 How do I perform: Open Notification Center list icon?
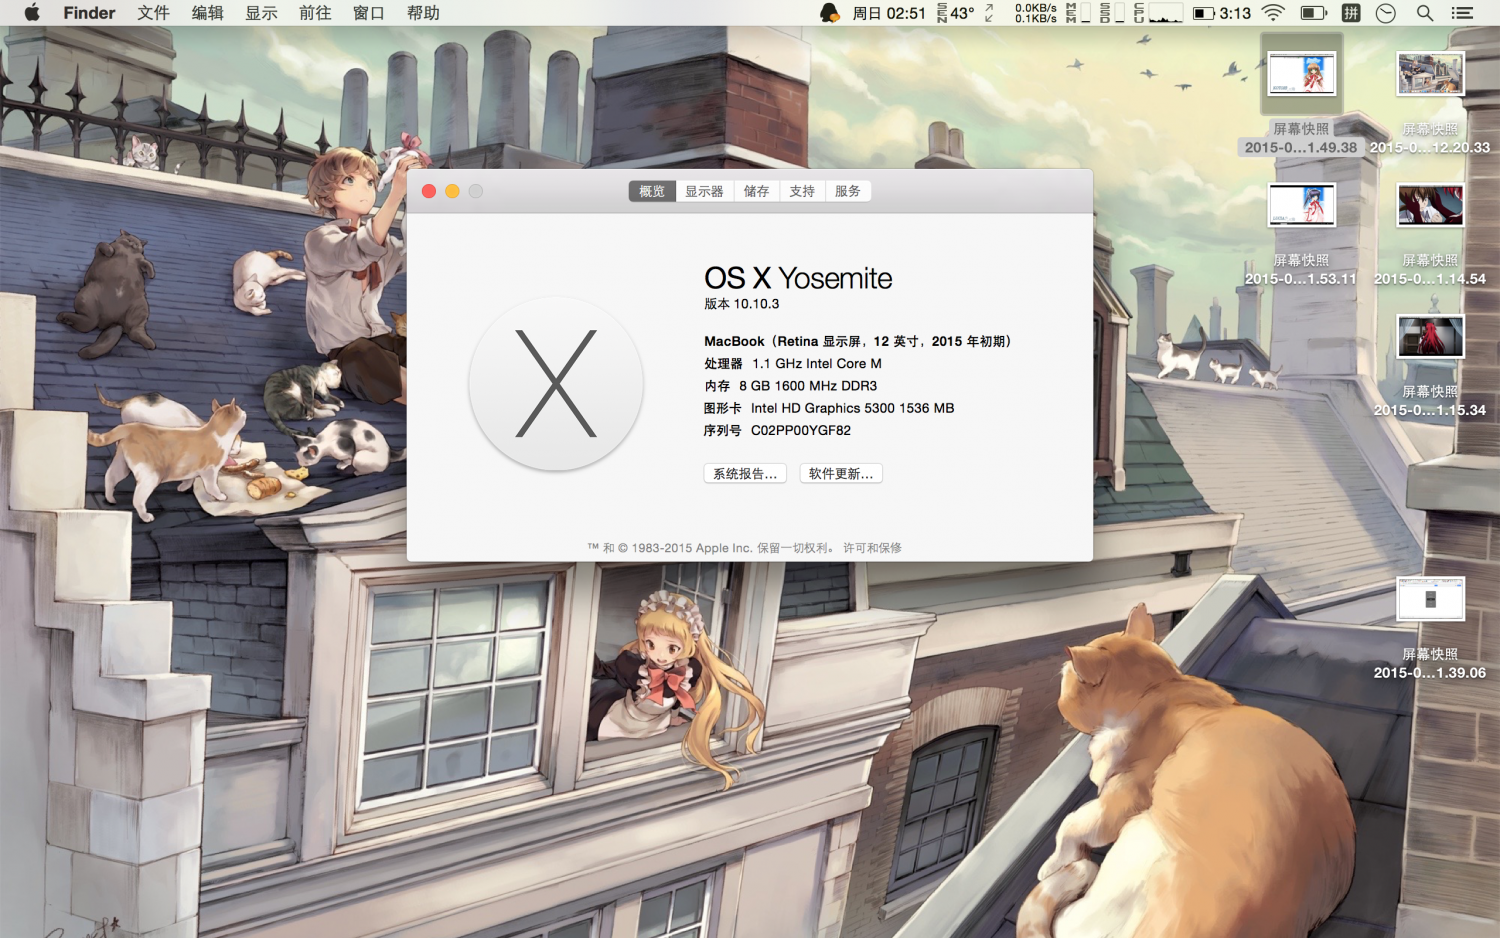coord(1462,13)
